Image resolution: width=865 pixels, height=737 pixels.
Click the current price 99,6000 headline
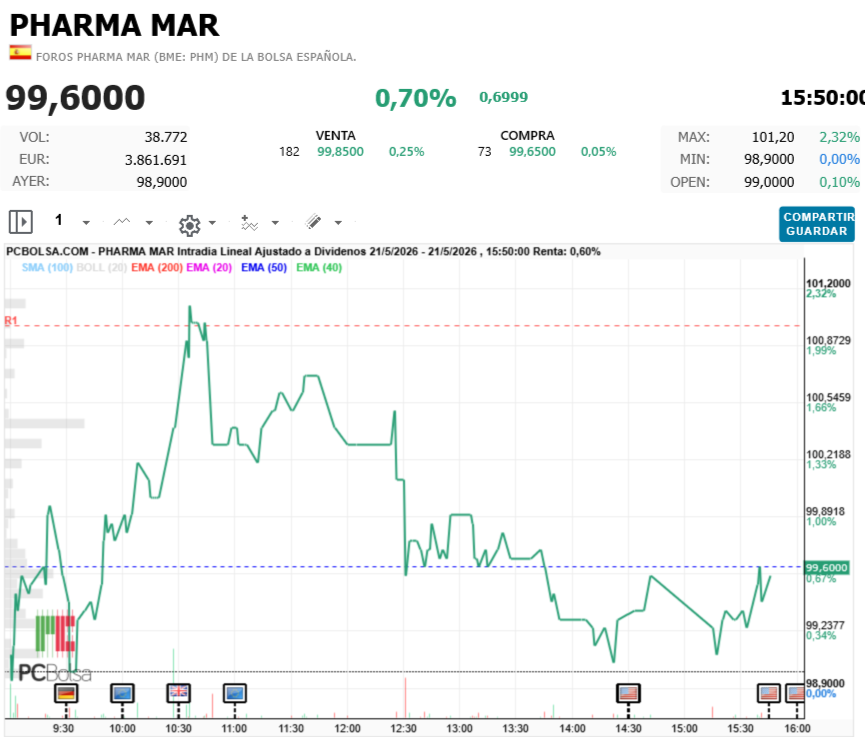tap(75, 98)
